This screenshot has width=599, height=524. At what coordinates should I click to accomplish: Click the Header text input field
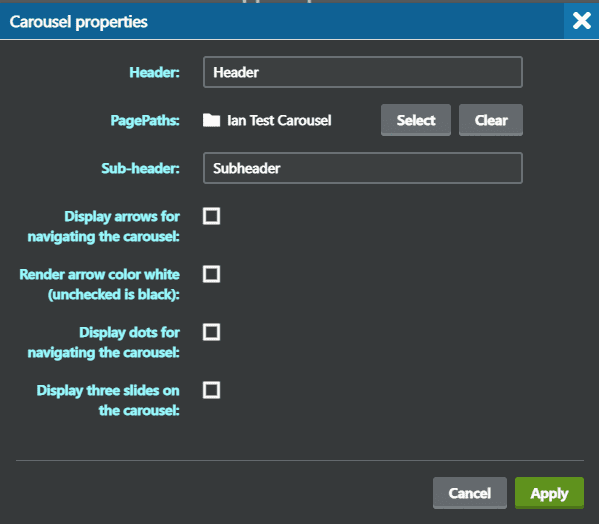363,72
